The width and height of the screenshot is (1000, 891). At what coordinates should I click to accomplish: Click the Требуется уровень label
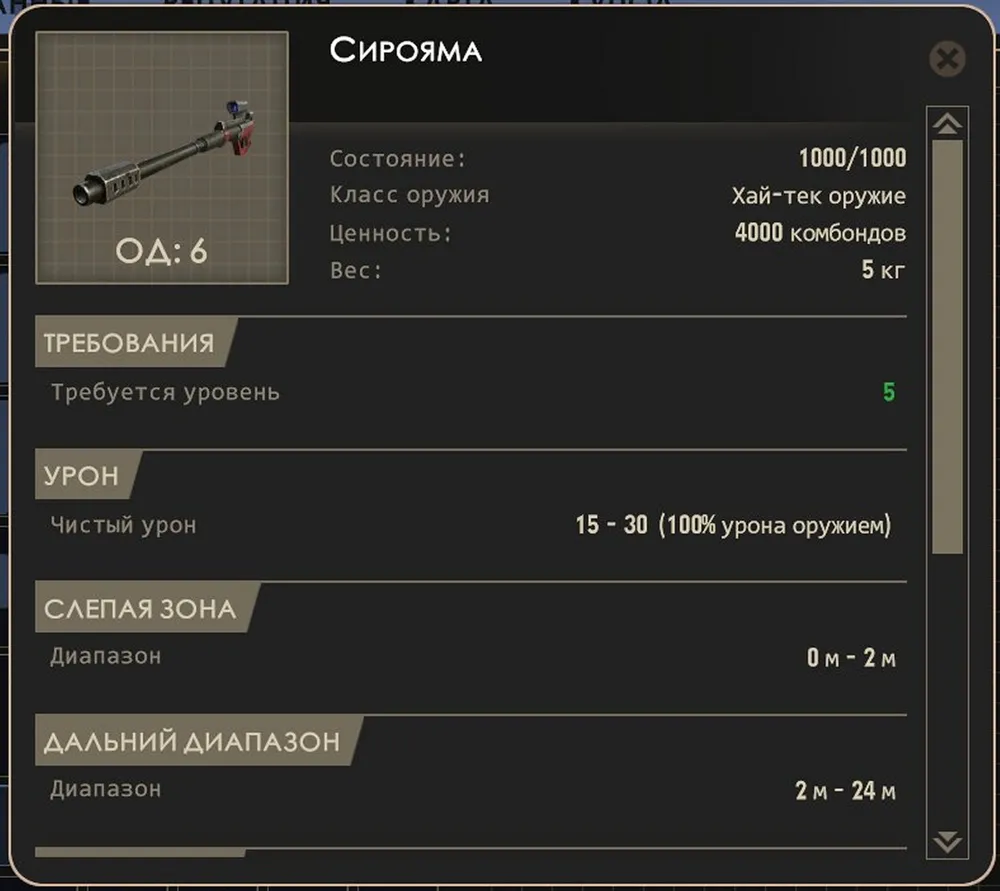tap(165, 392)
